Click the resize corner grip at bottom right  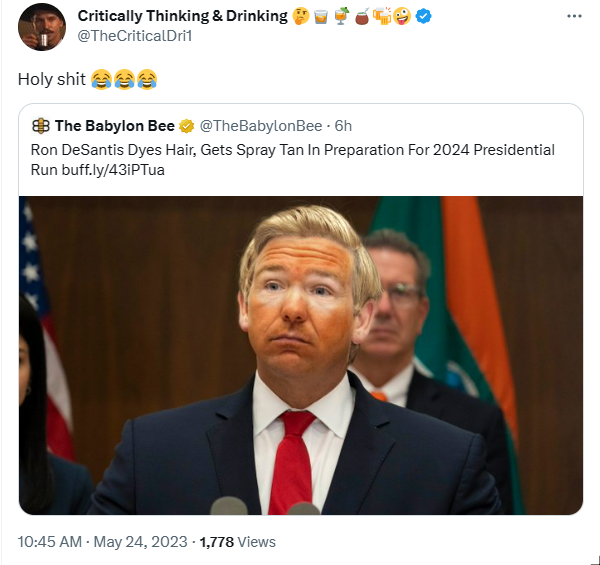(592, 557)
